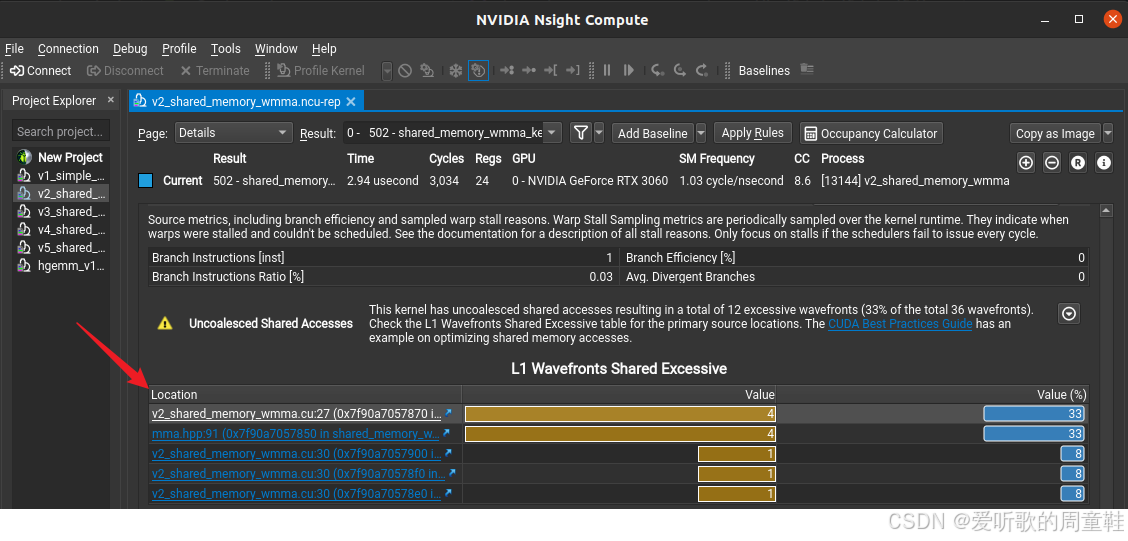Viewport: 1128px width, 541px height.
Task: Click the Step In icon
Action: coord(658,71)
